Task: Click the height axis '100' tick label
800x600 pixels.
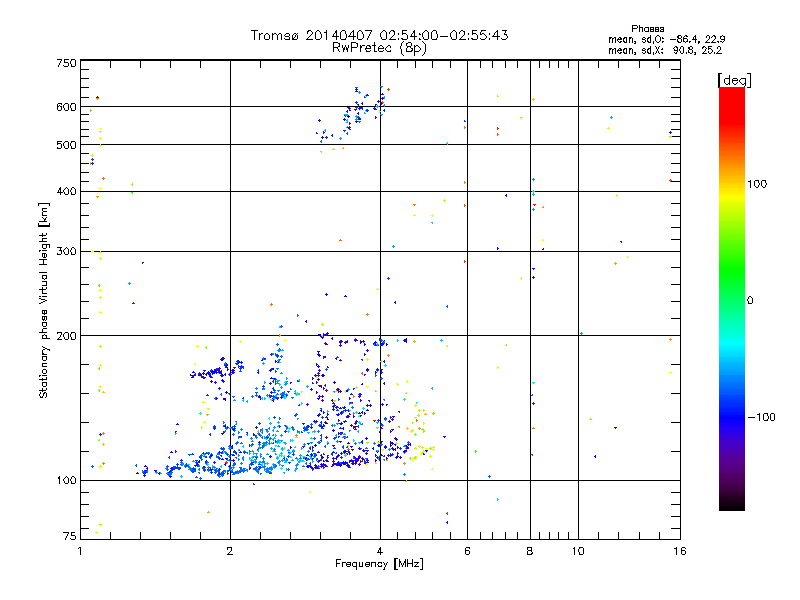Action: [66, 481]
